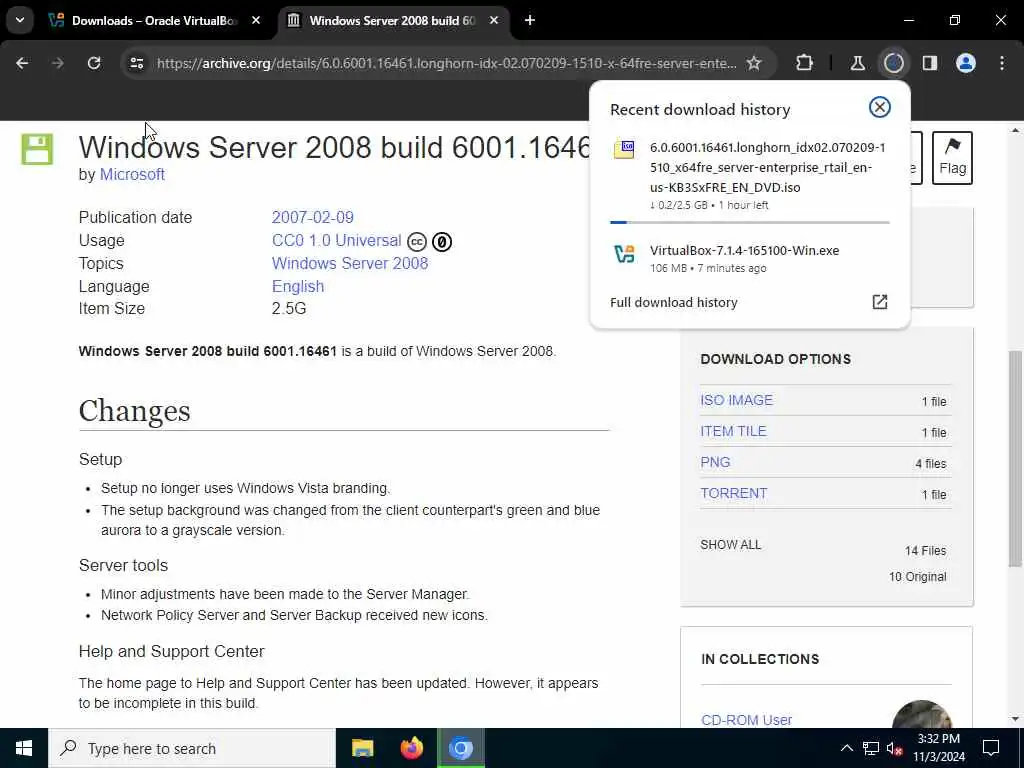Open ITEM TILE download option
The height and width of the screenshot is (768, 1024).
(733, 431)
